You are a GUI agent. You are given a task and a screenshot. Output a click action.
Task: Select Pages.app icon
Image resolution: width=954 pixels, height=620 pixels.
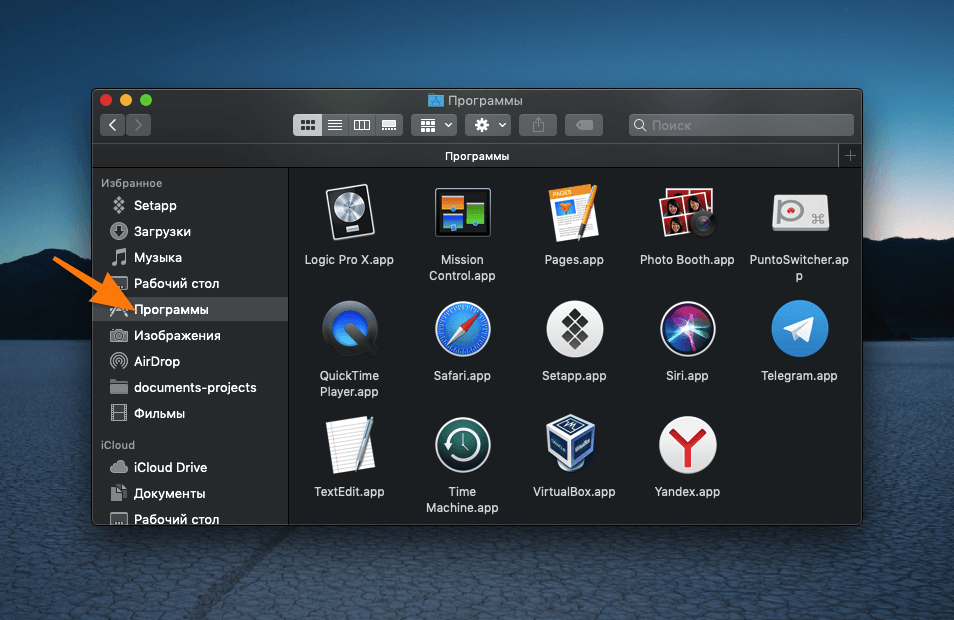point(574,212)
